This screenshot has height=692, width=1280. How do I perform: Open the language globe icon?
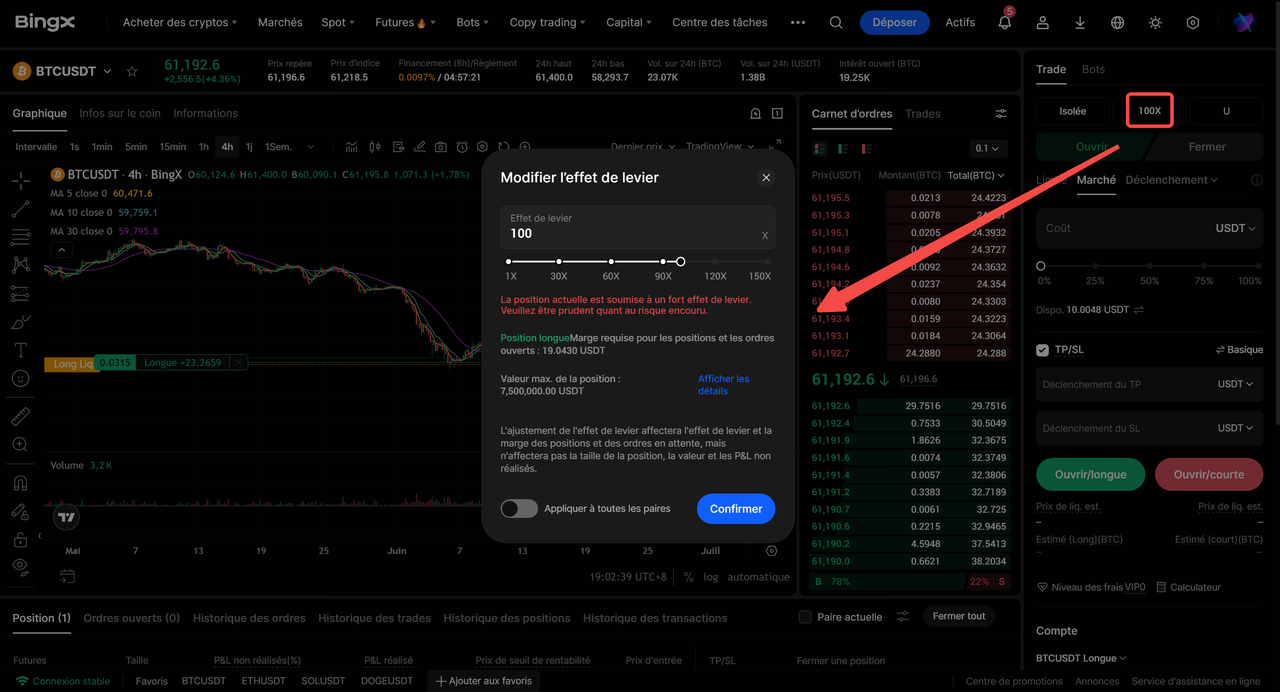(x=1117, y=22)
